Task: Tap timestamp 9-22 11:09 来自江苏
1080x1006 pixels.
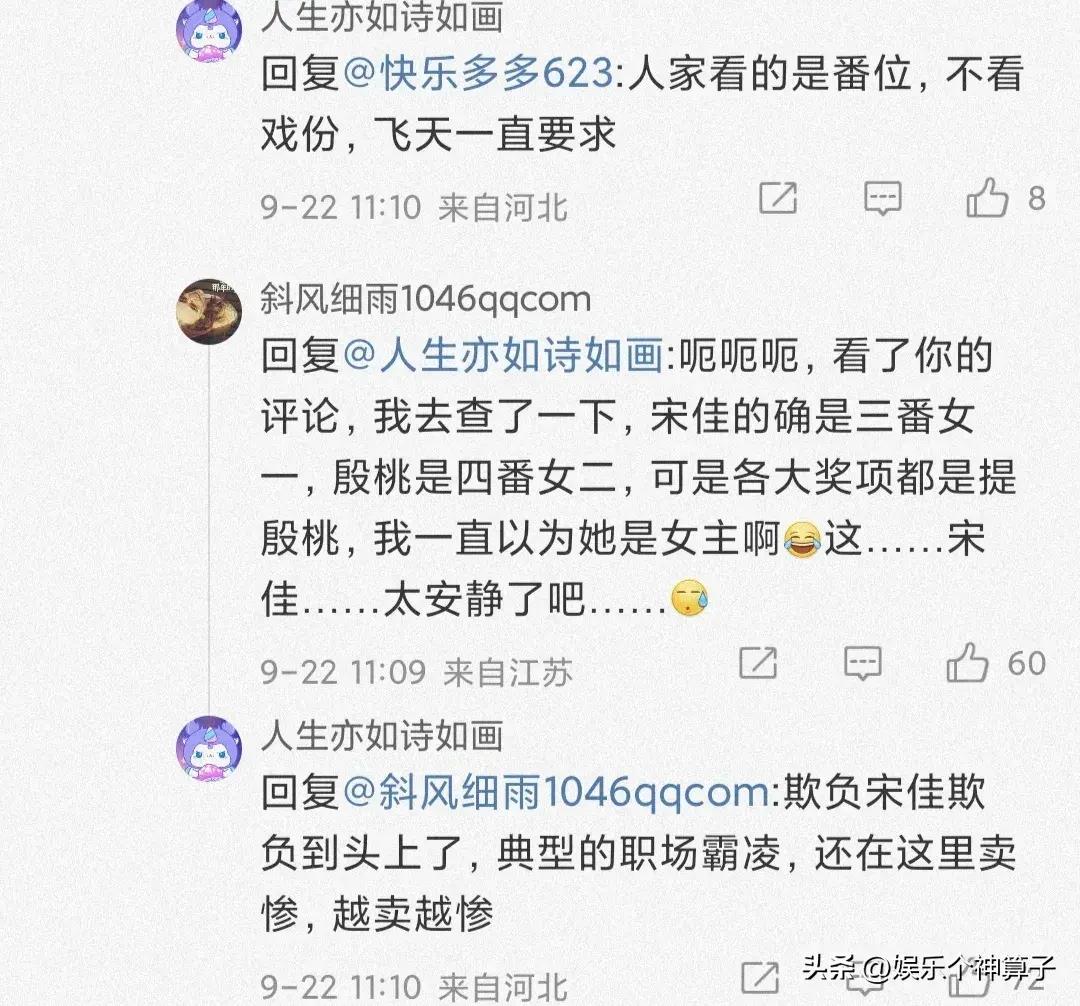Action: (417, 673)
